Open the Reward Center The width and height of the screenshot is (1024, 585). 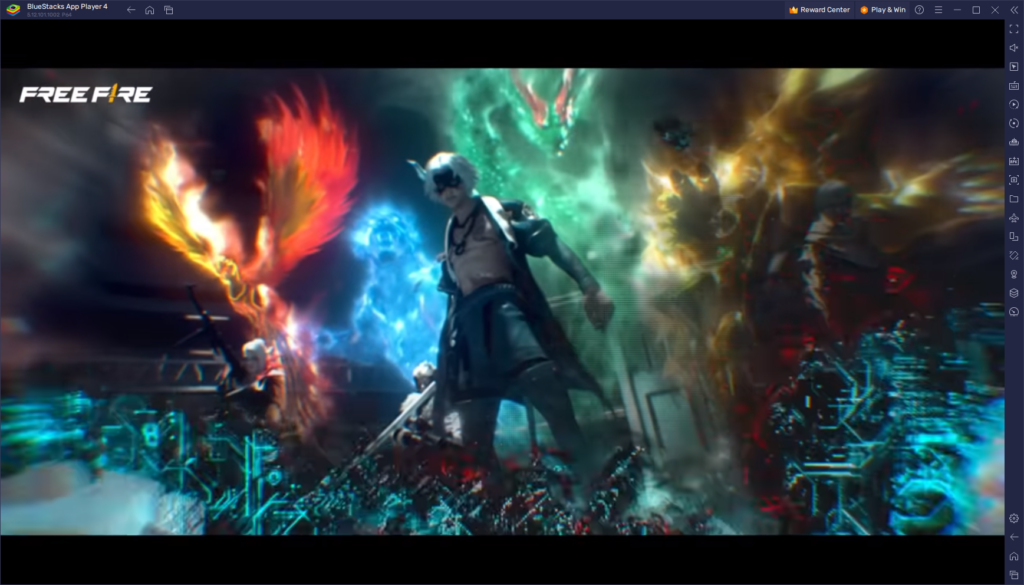point(819,10)
